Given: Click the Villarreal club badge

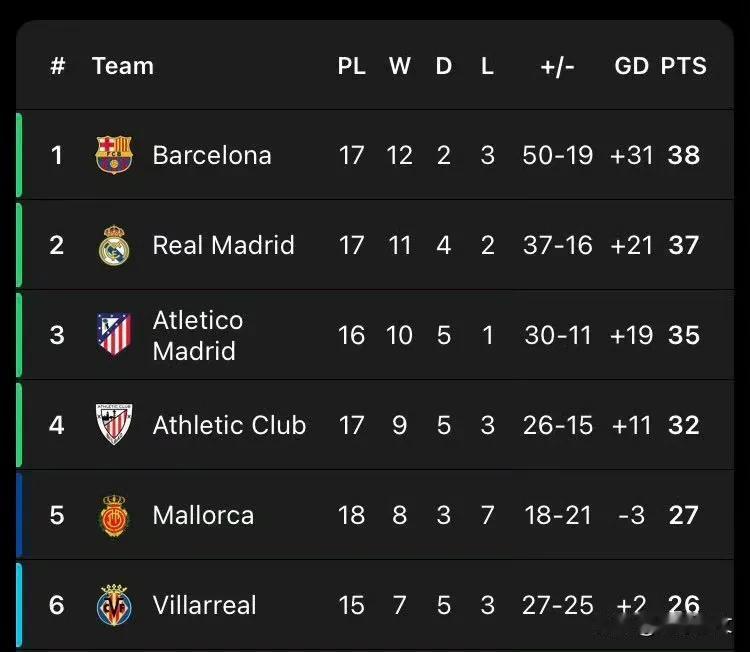Looking at the screenshot, I should coord(114,605).
